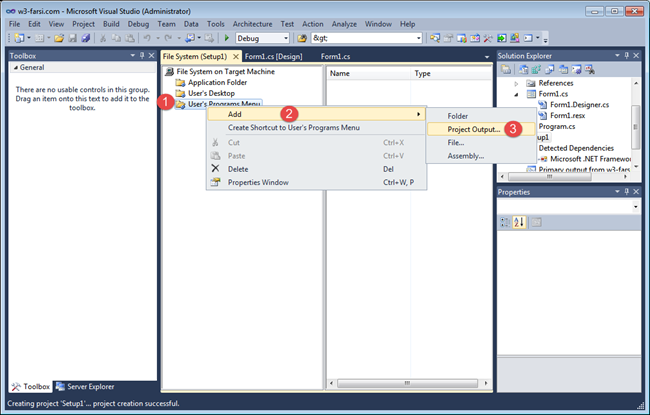Toggle auto-hide pin on Properties panel

pos(626,191)
